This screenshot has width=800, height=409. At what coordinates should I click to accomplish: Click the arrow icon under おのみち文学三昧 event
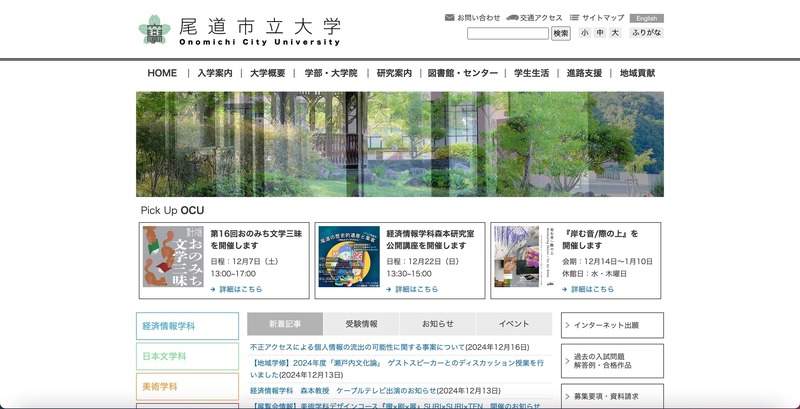pos(213,289)
